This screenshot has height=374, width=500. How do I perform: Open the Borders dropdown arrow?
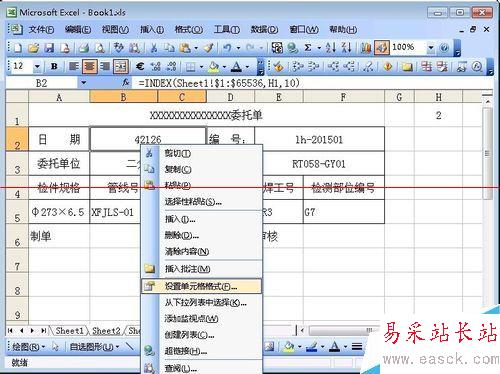click(201, 67)
